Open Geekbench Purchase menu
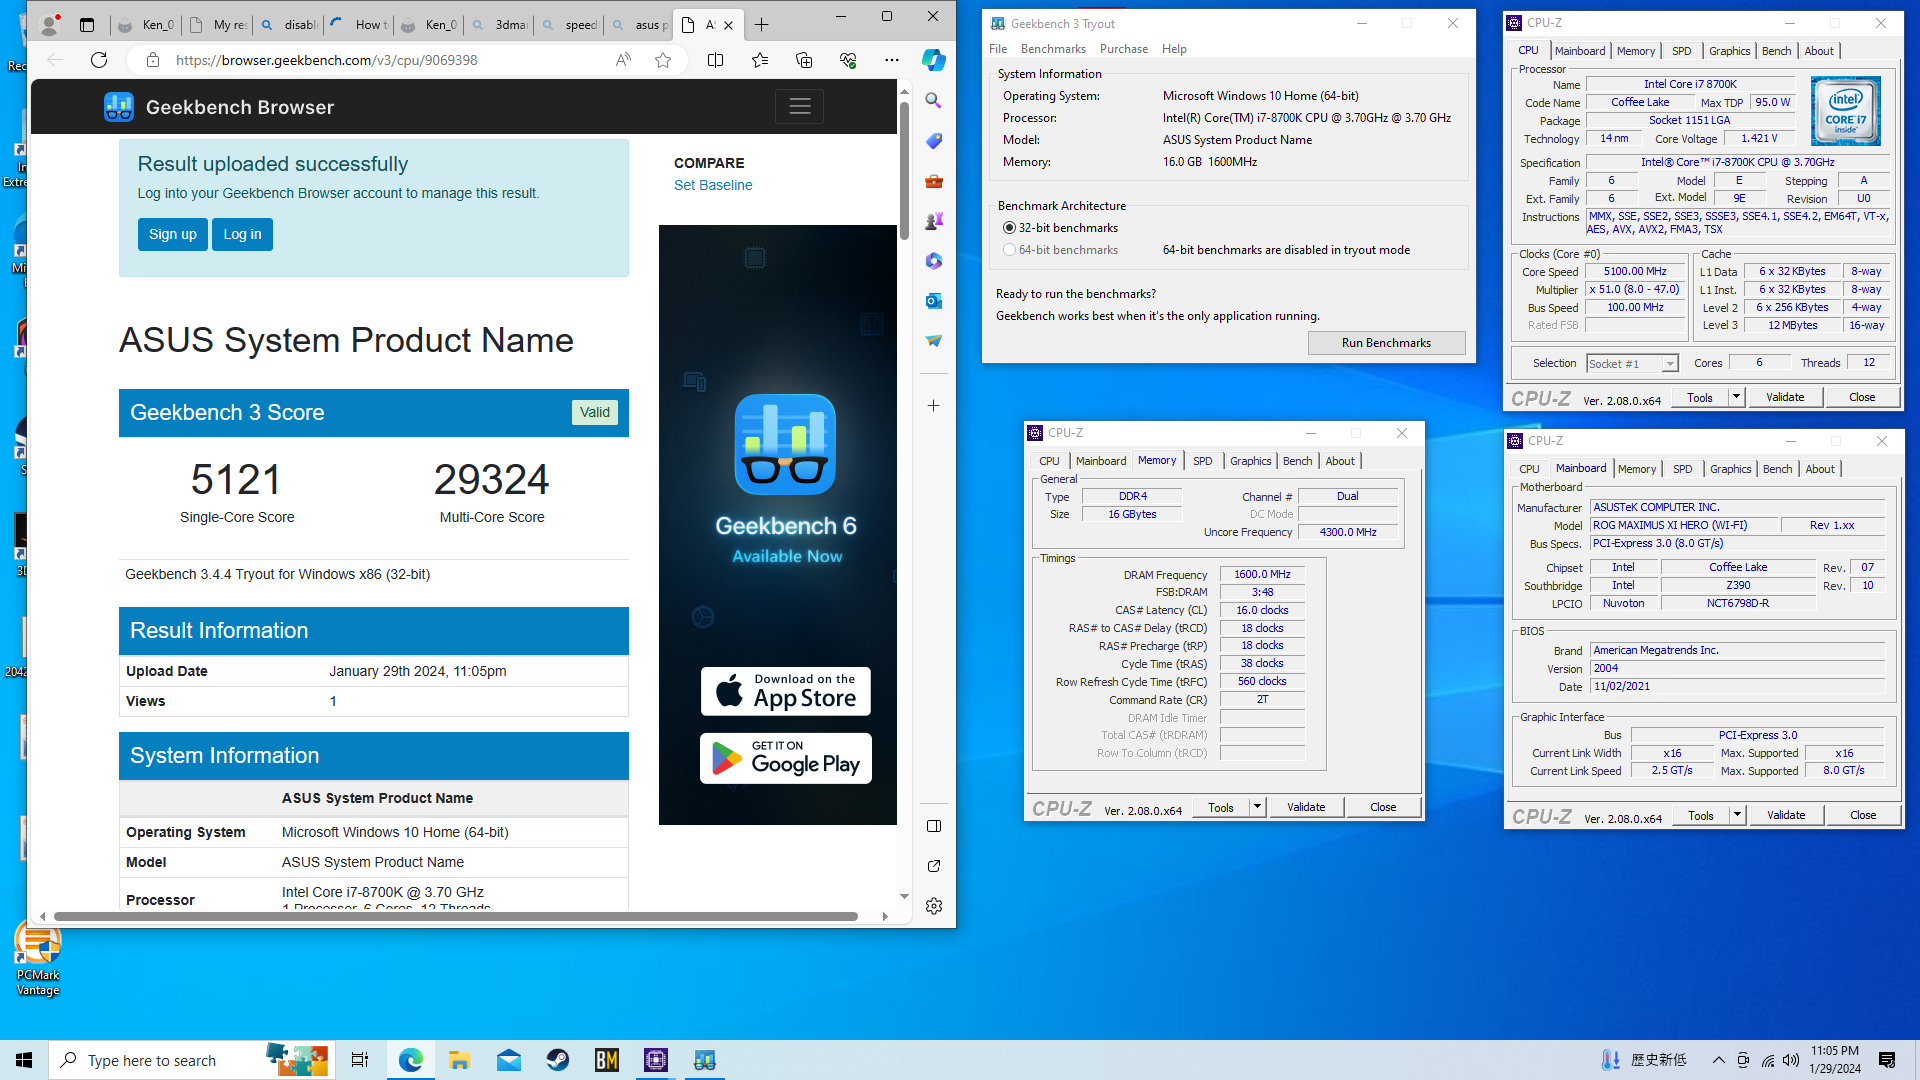The height and width of the screenshot is (1080, 1920). tap(1124, 49)
